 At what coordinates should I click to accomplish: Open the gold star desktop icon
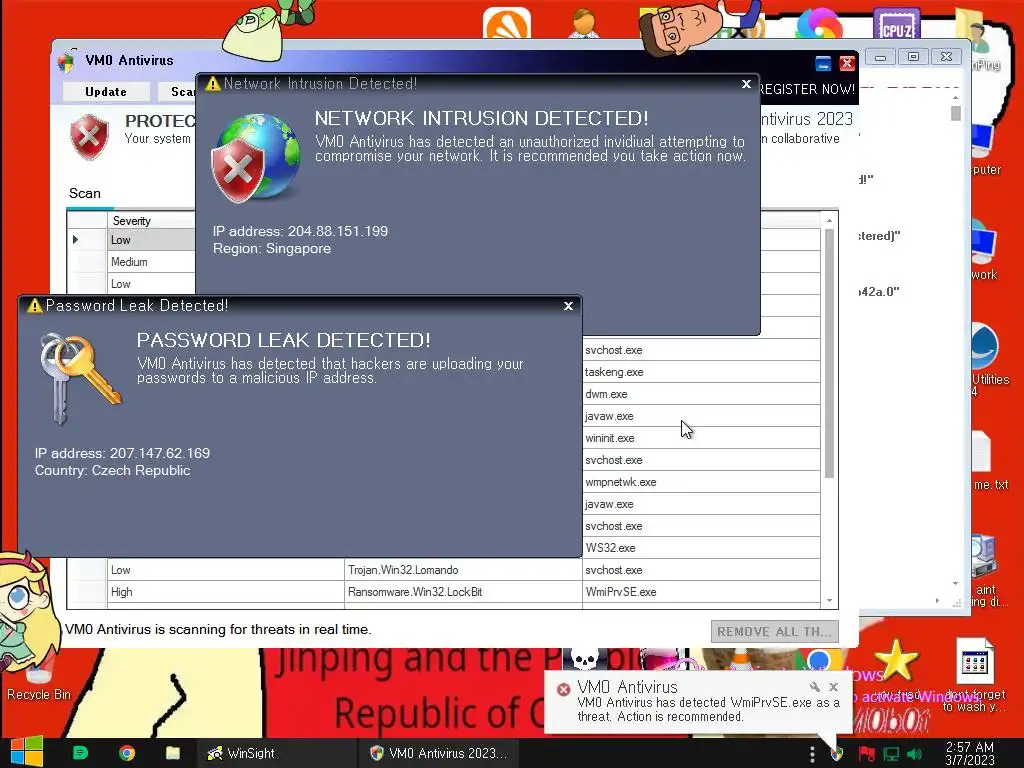pyautogui.click(x=896, y=660)
